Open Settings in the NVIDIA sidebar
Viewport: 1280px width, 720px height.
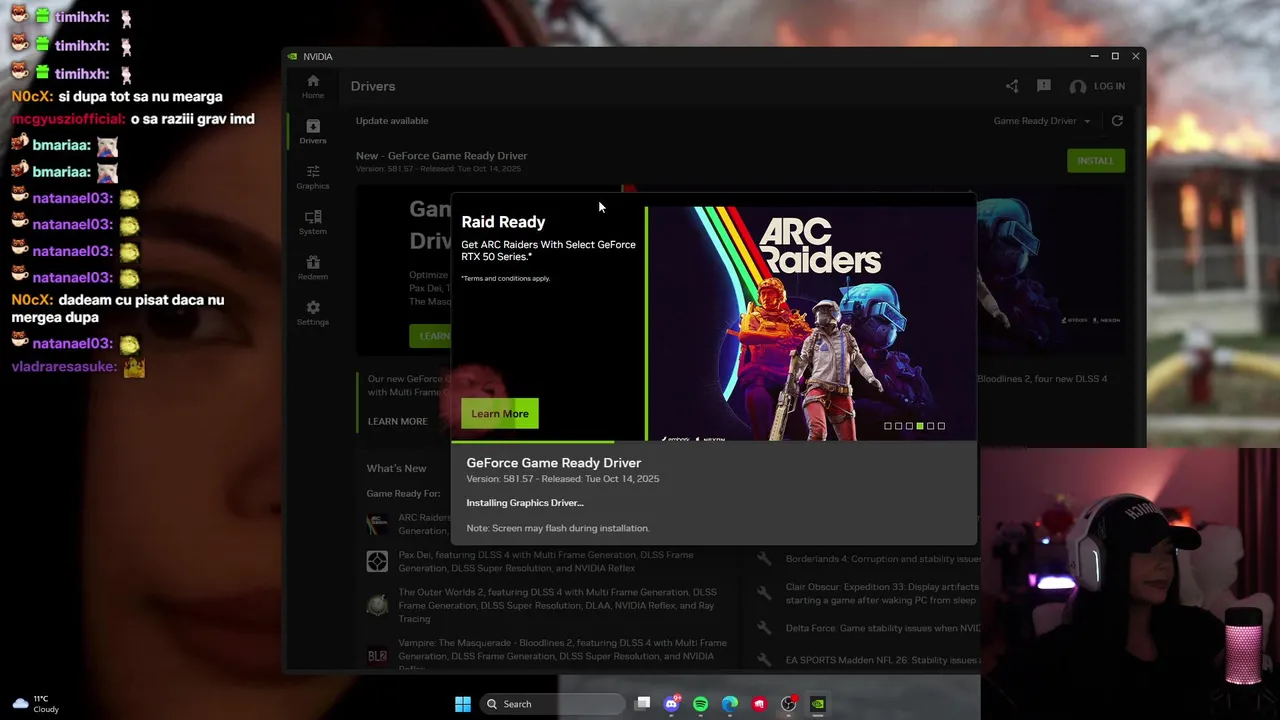pos(313,313)
